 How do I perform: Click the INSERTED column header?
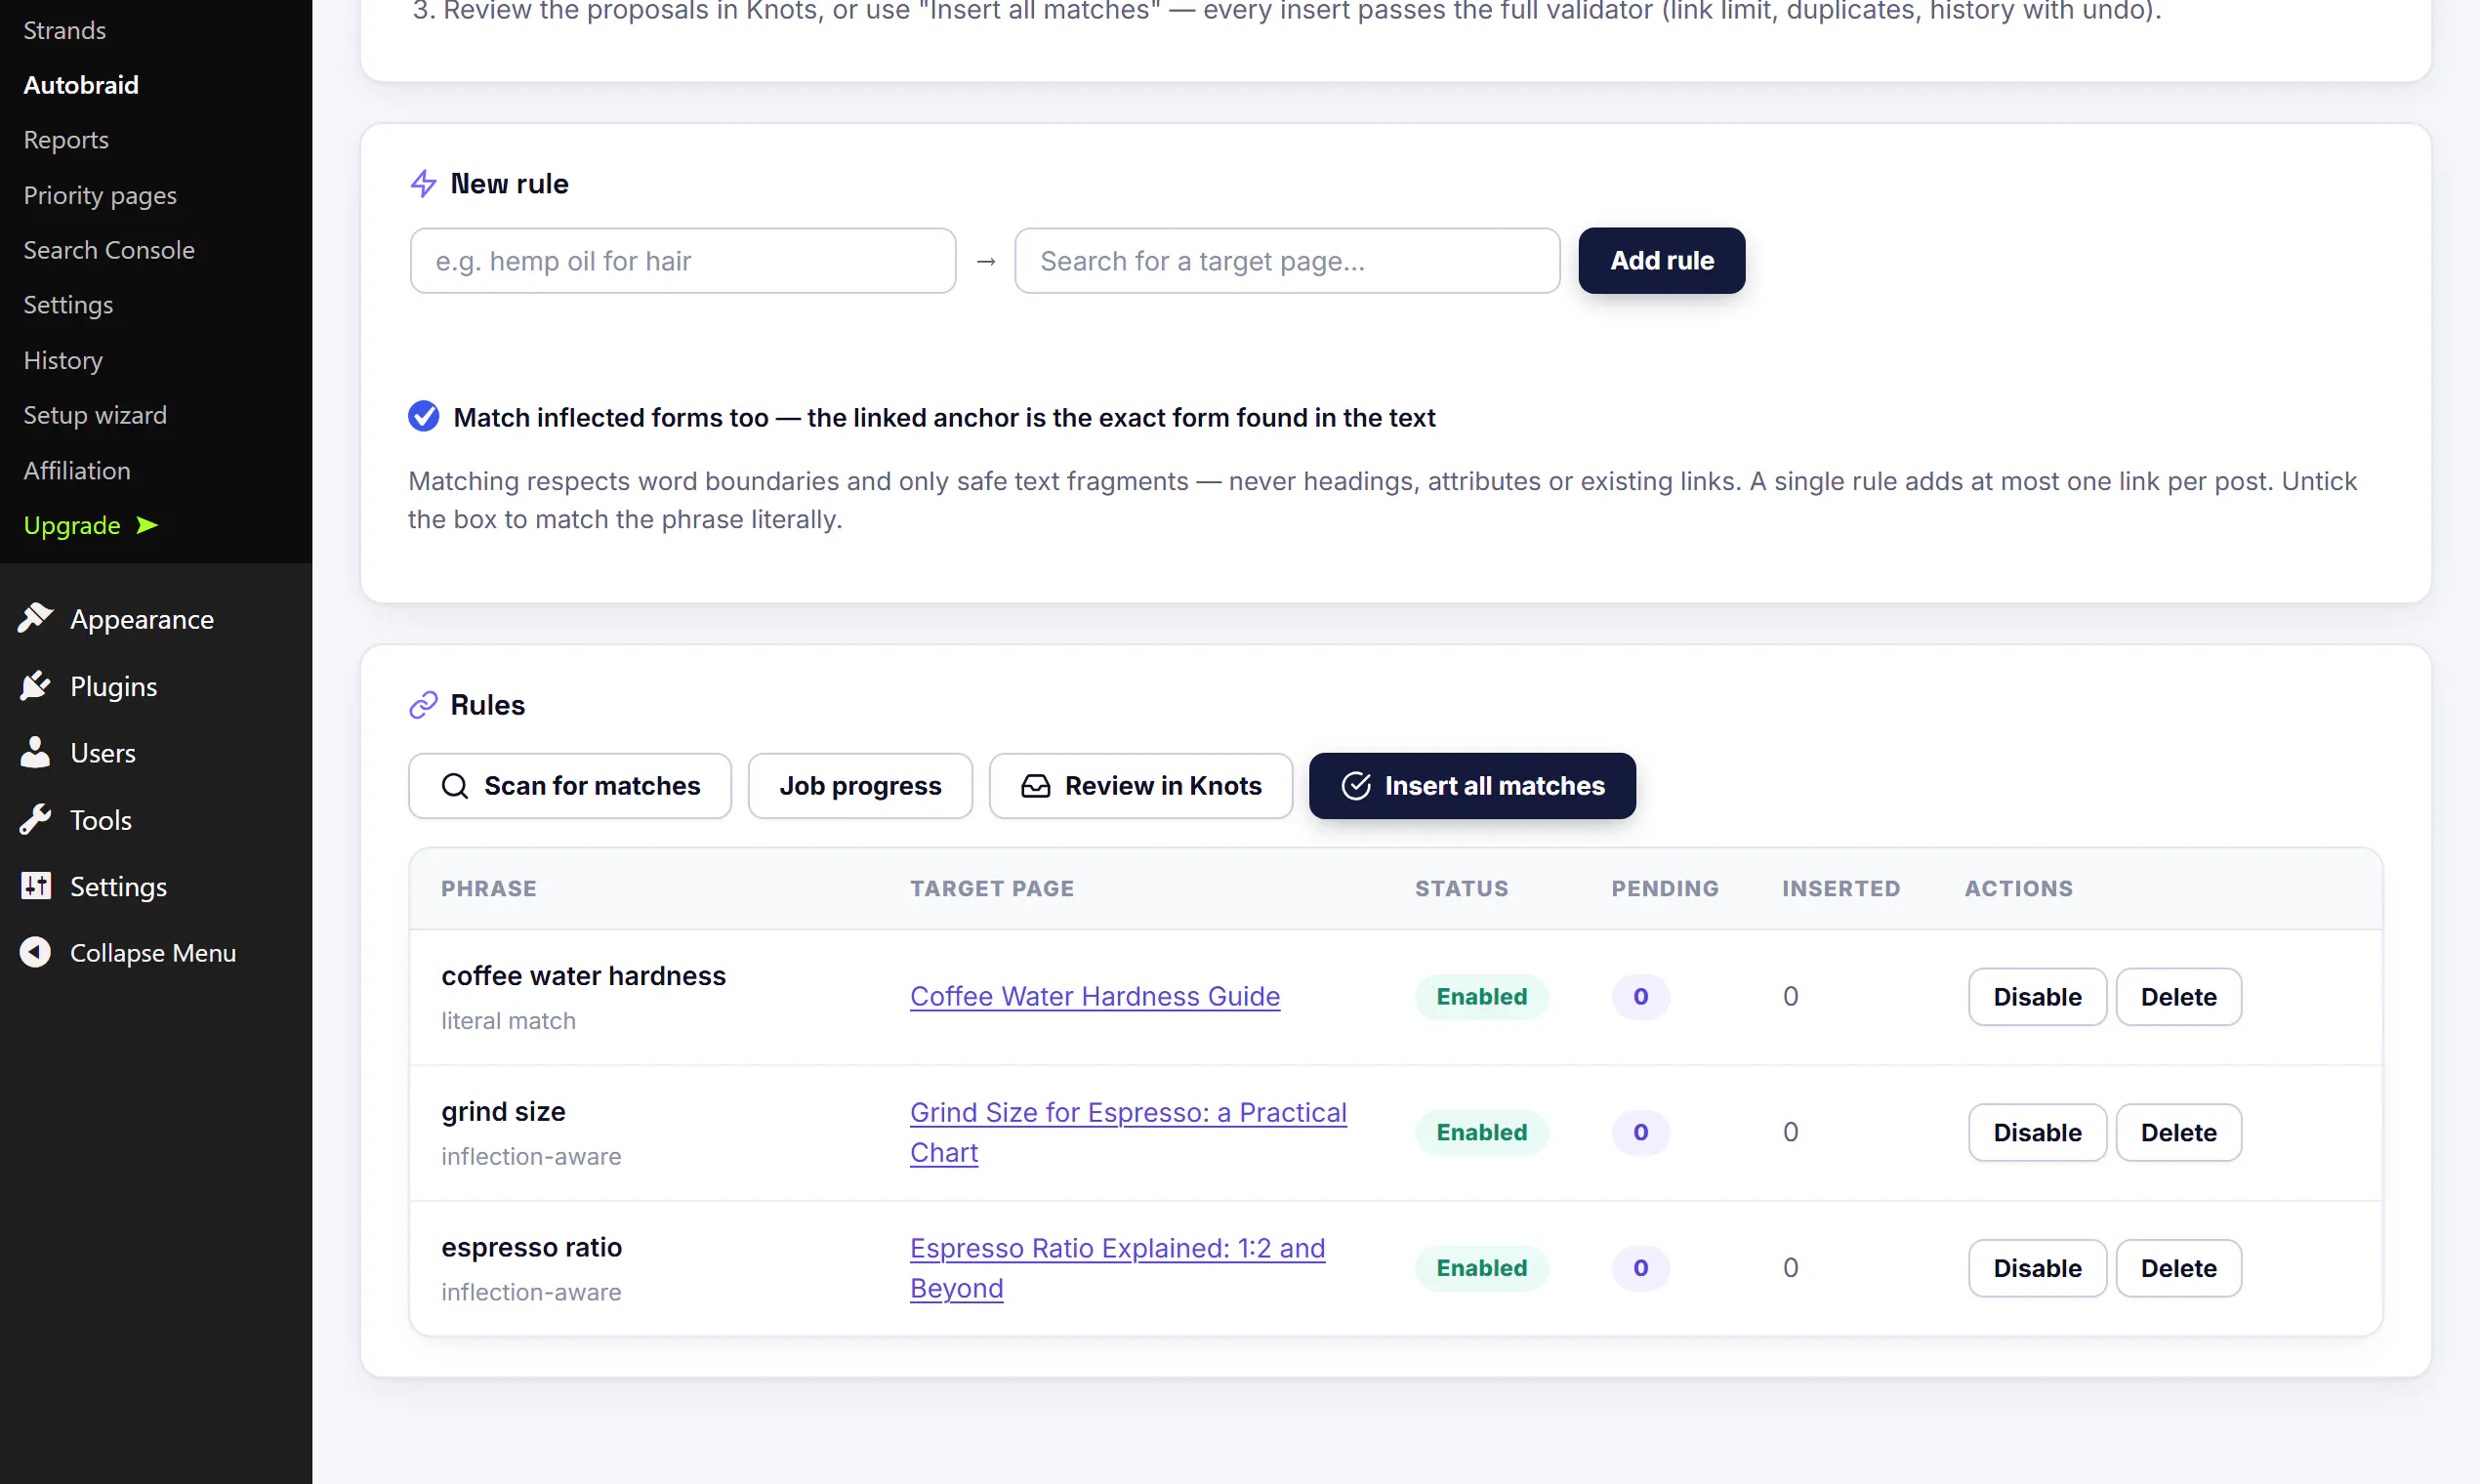[x=1841, y=888]
